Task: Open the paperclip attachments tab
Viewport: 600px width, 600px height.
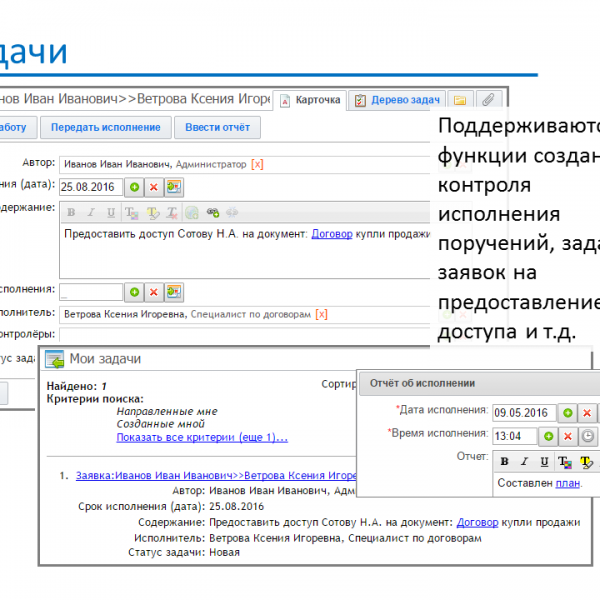Action: [x=487, y=101]
